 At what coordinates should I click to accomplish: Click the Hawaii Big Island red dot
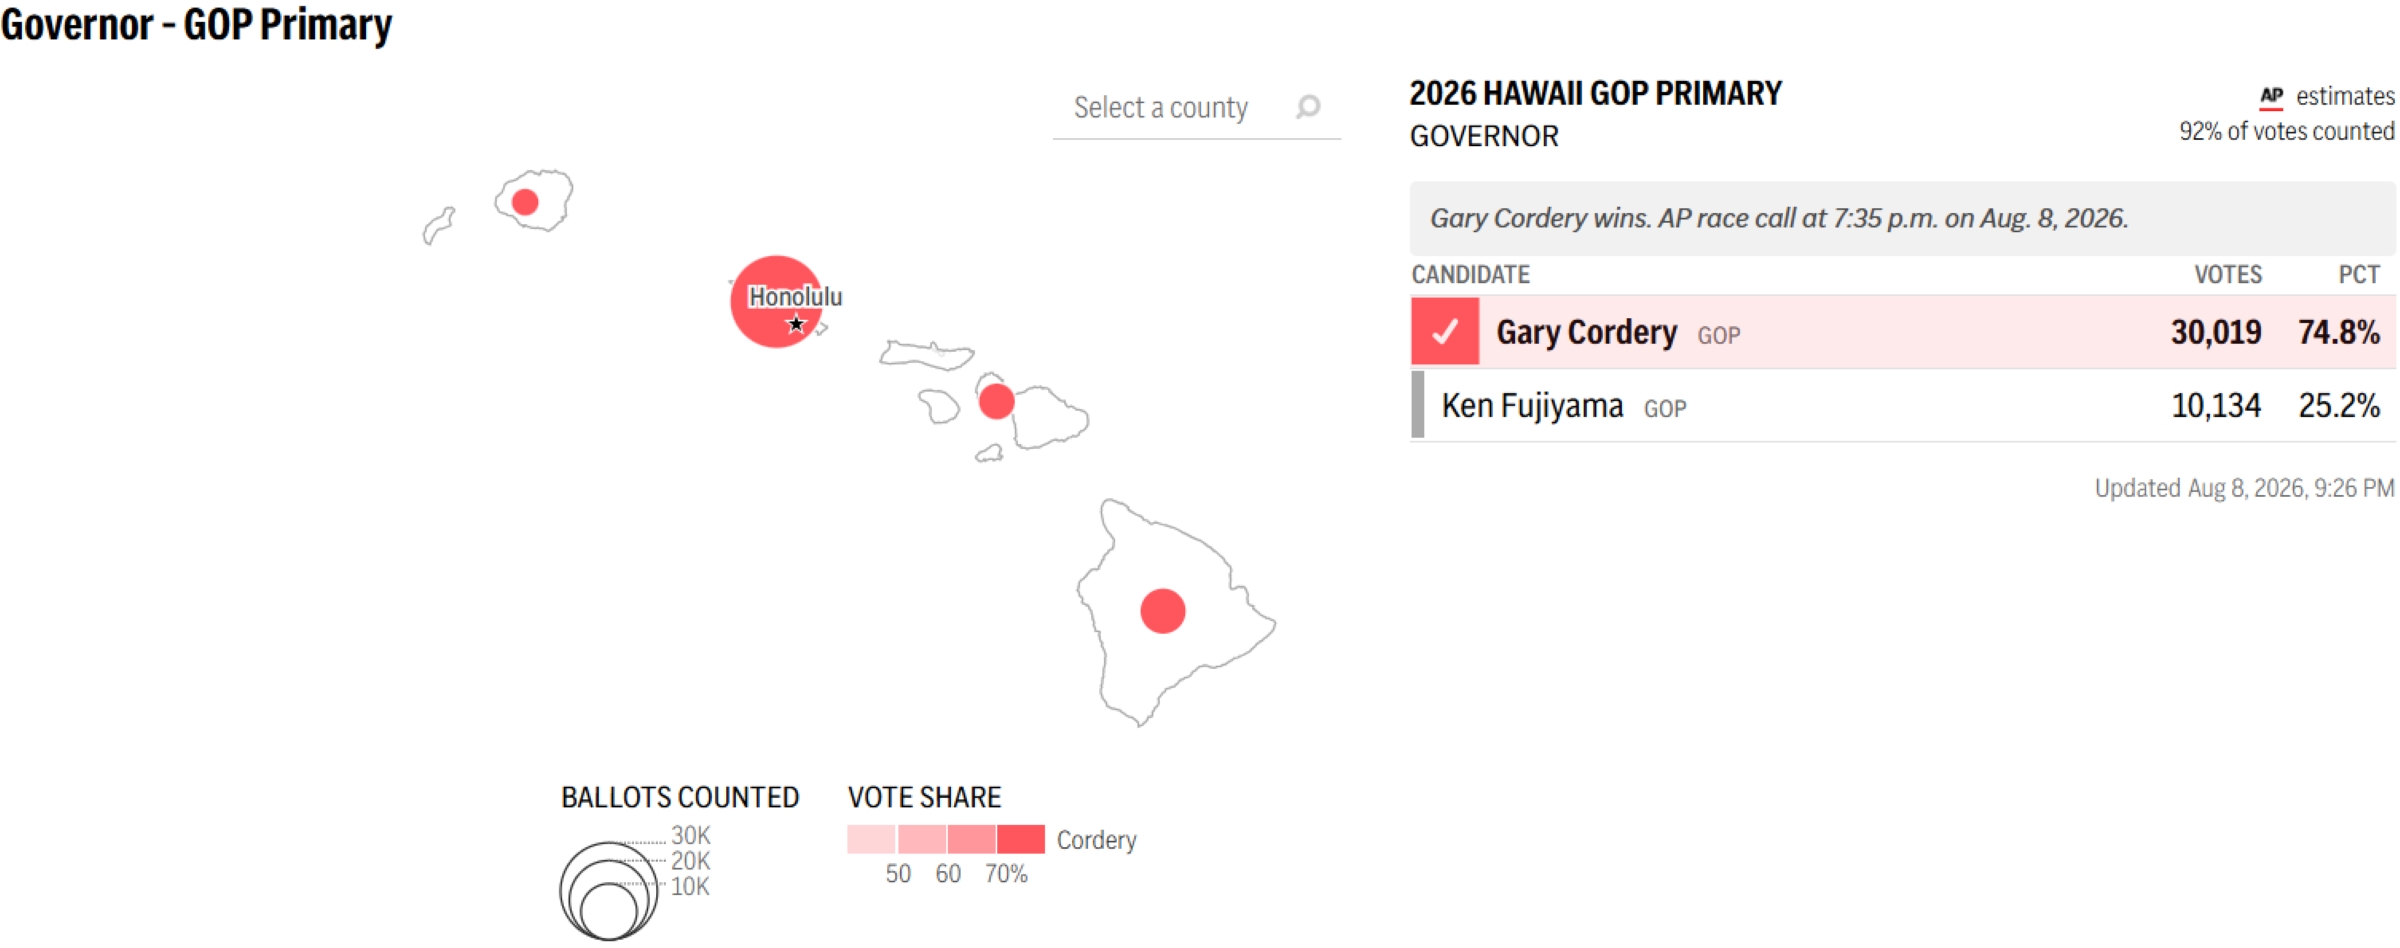pos(1163,611)
